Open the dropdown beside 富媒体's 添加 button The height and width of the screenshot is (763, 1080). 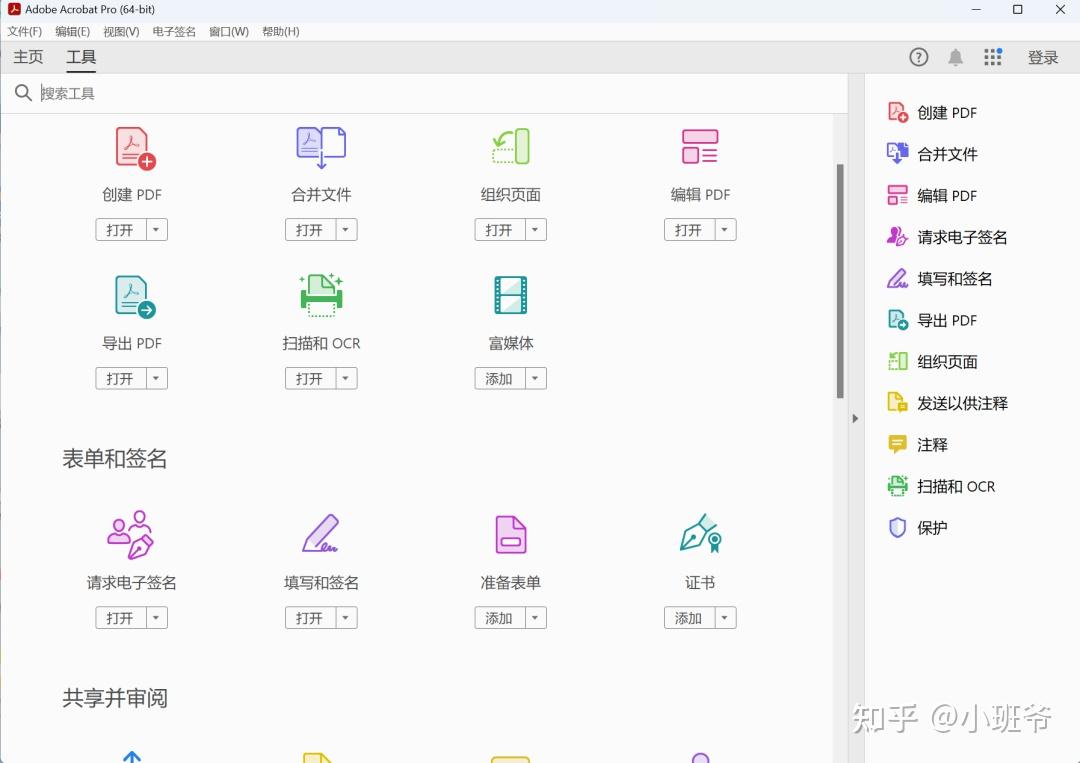tap(536, 378)
